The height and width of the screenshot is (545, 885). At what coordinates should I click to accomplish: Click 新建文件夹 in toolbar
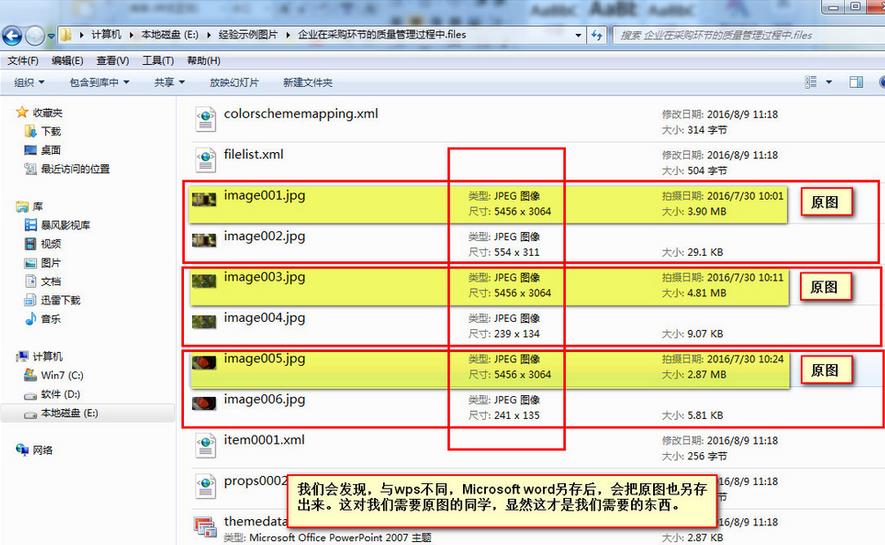[308, 82]
